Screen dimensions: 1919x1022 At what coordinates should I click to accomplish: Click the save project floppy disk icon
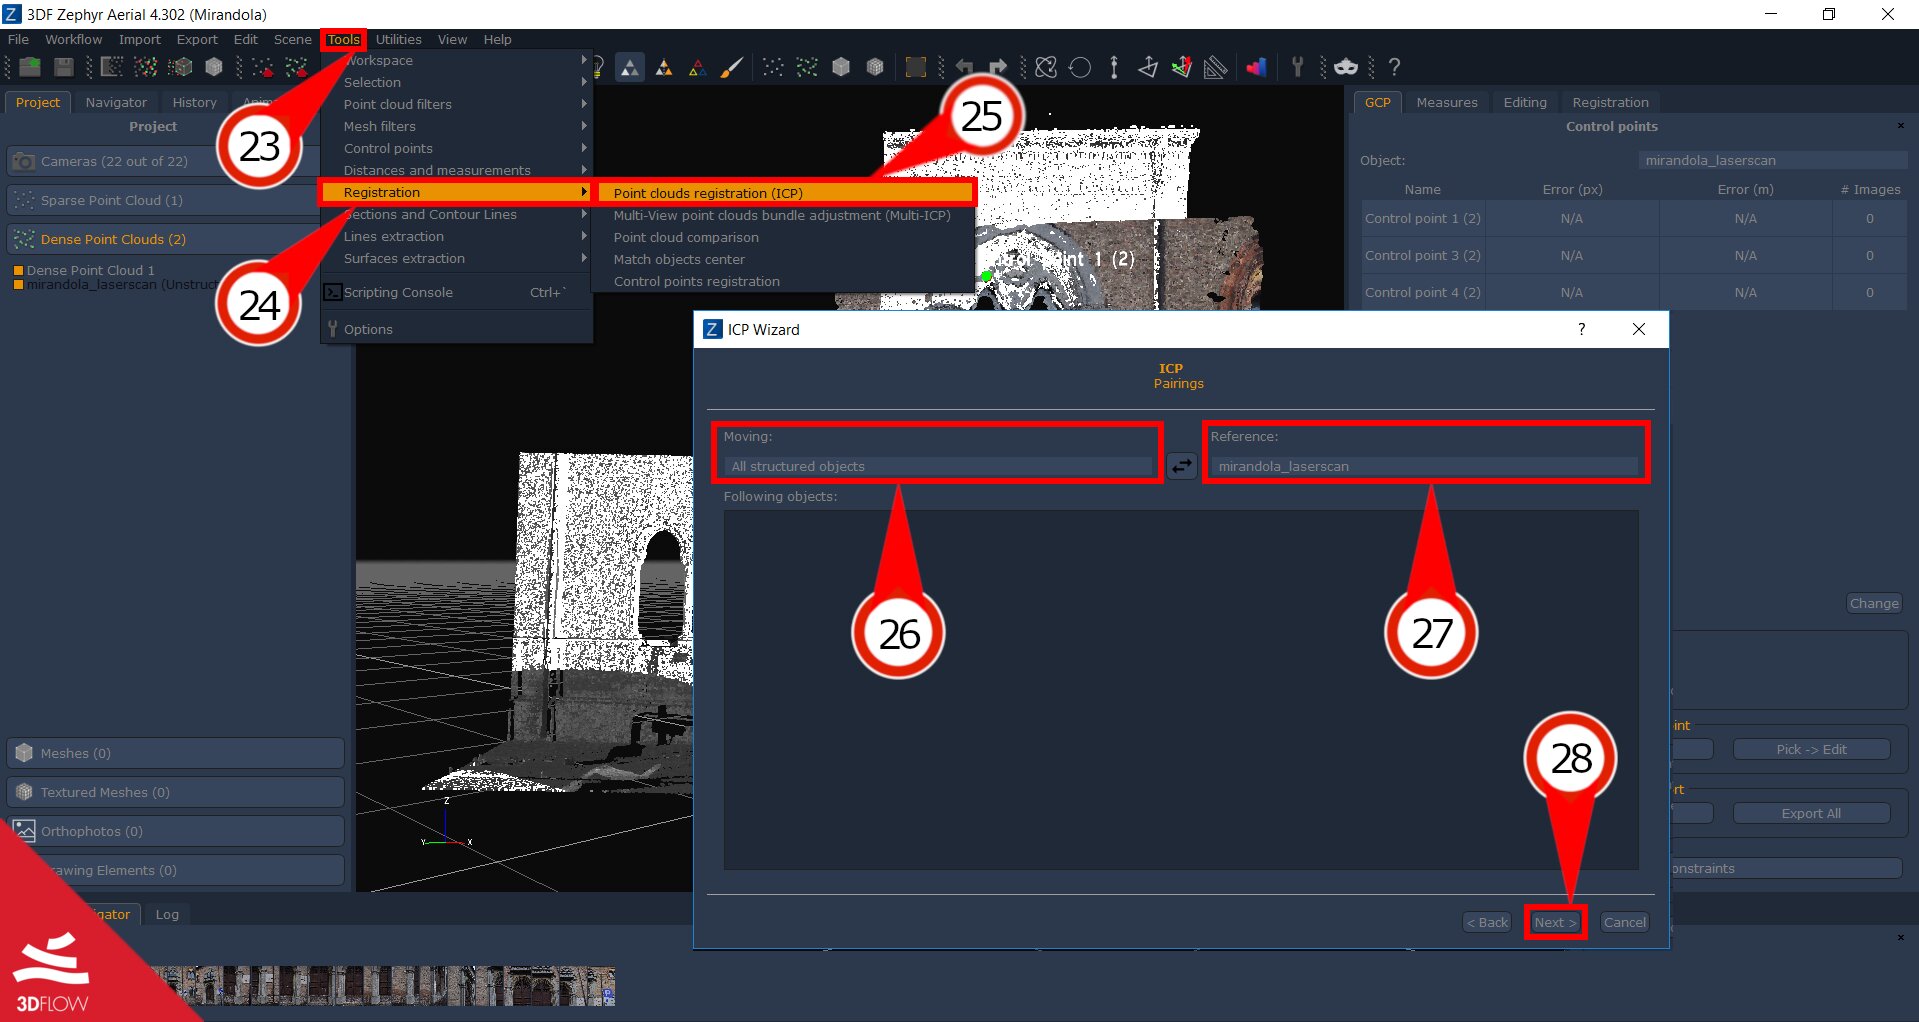tap(64, 67)
